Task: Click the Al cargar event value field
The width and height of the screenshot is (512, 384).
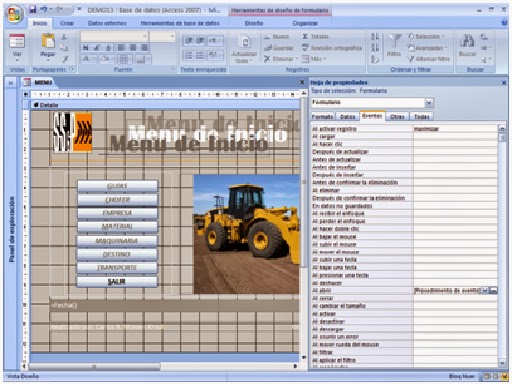Action: tap(455, 136)
